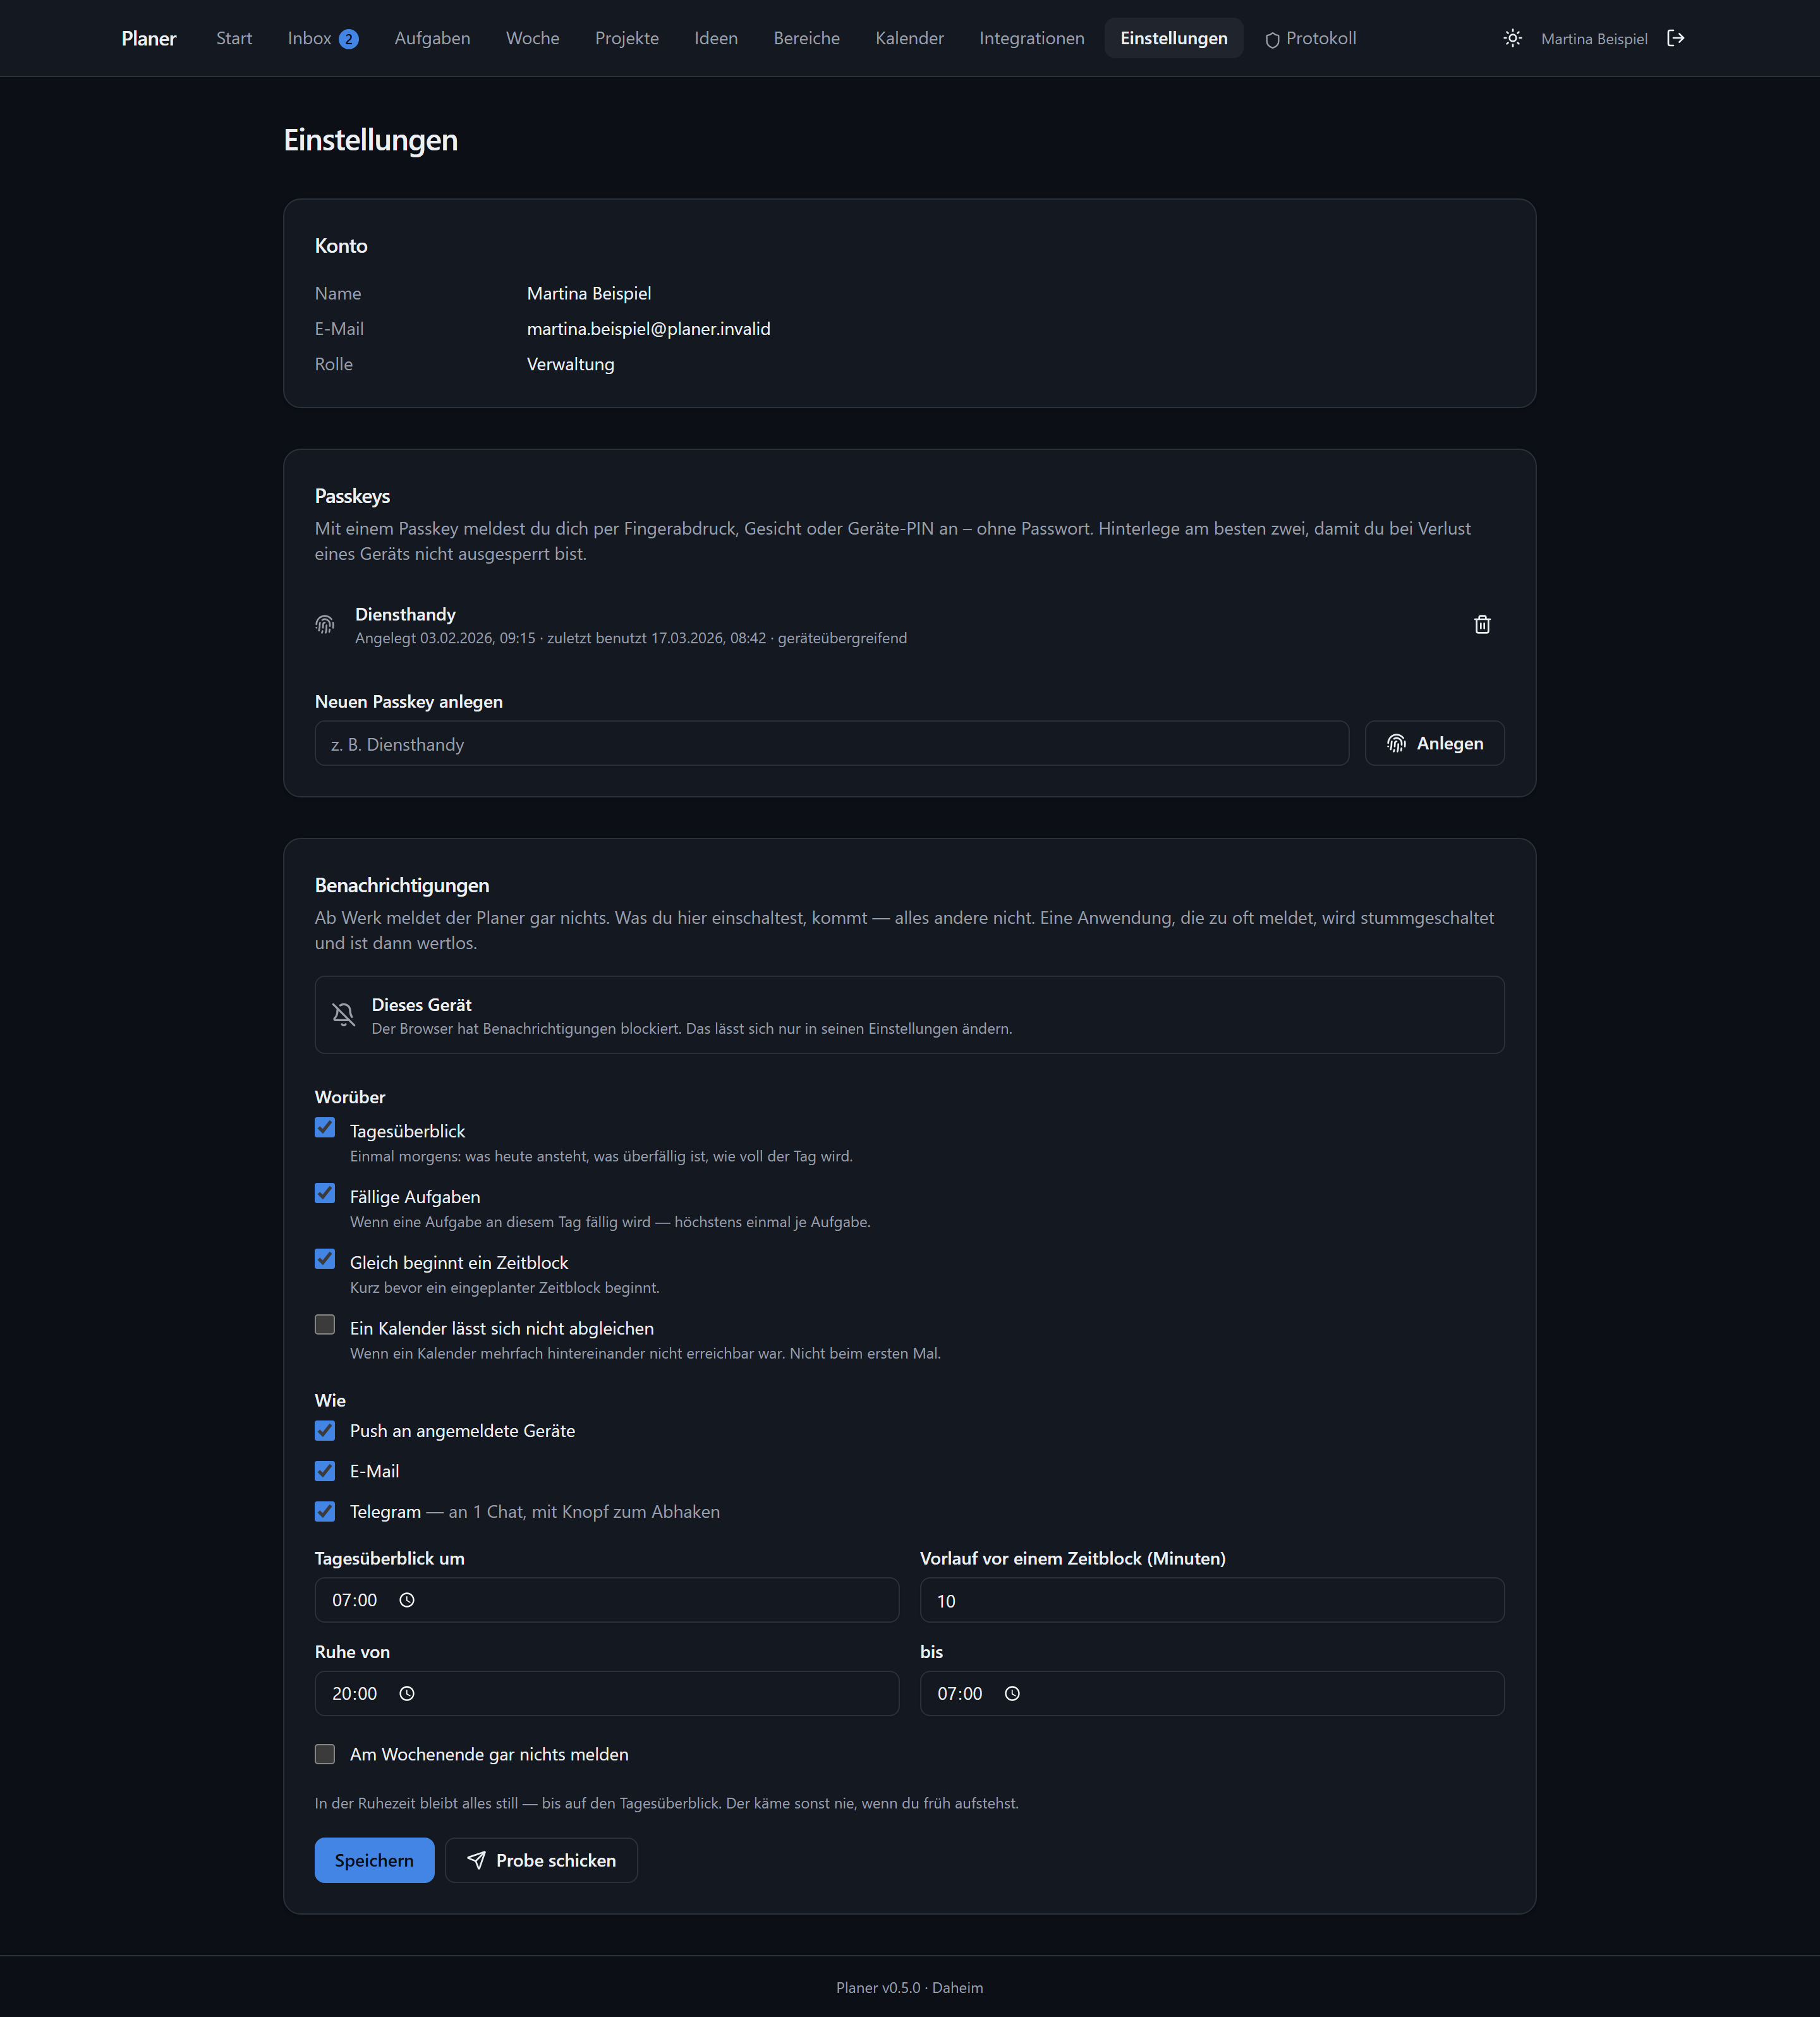1820x2017 pixels.
Task: Enable the Kalender lässt sich nicht abgleichen checkbox
Action: click(325, 1324)
